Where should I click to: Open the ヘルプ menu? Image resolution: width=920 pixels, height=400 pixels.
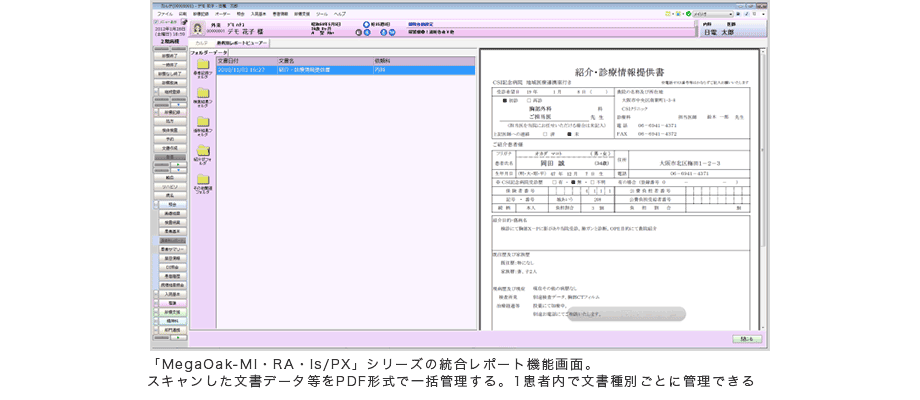pyautogui.click(x=340, y=14)
